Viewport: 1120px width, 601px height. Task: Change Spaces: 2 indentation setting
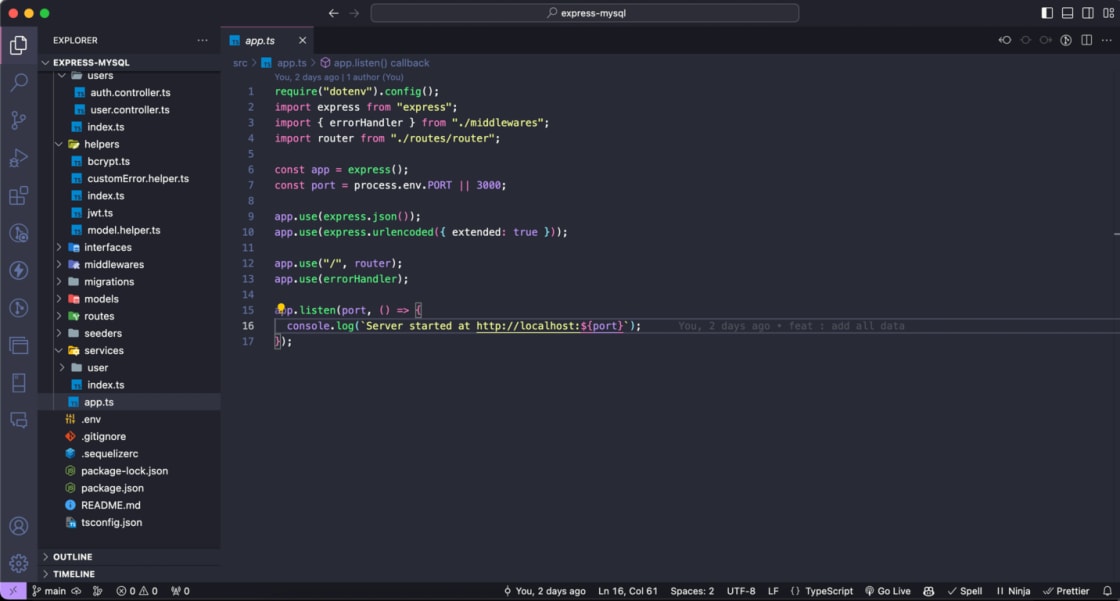pos(691,591)
